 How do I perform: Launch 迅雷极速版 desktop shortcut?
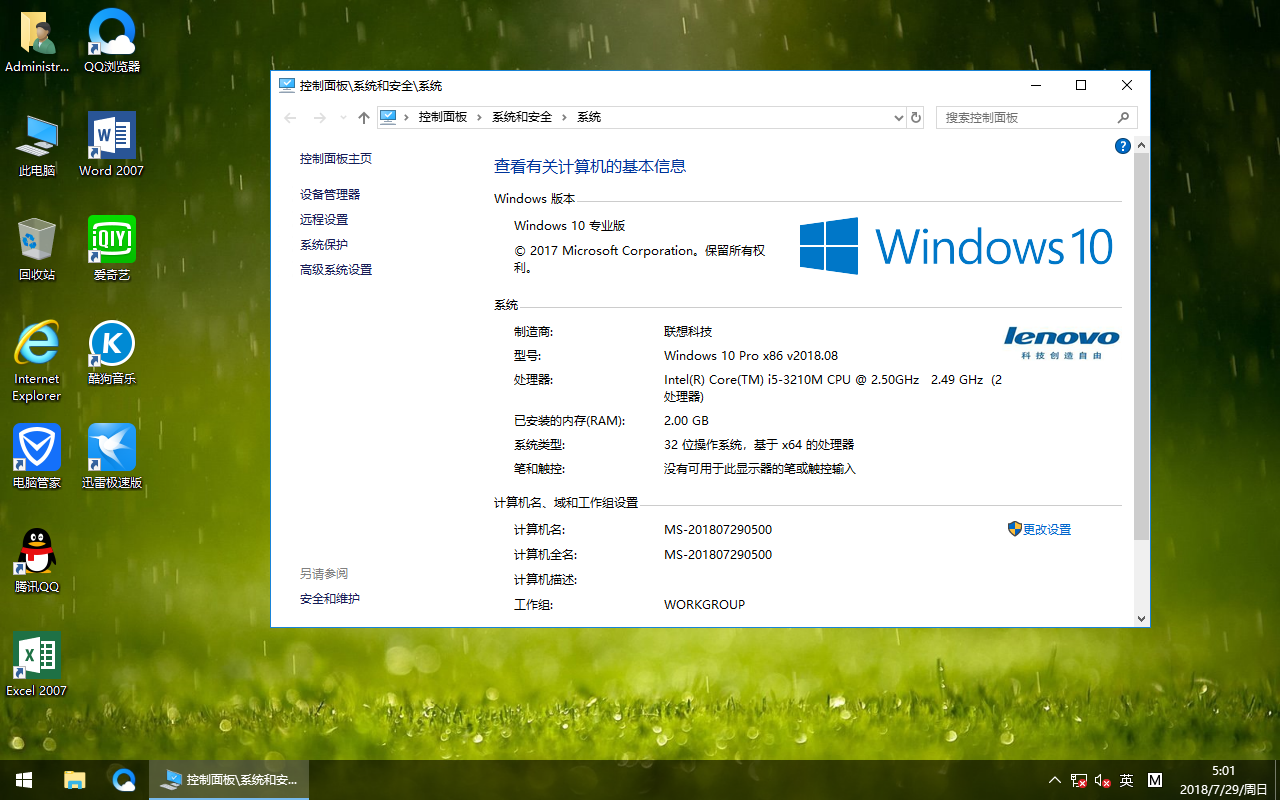pyautogui.click(x=111, y=458)
